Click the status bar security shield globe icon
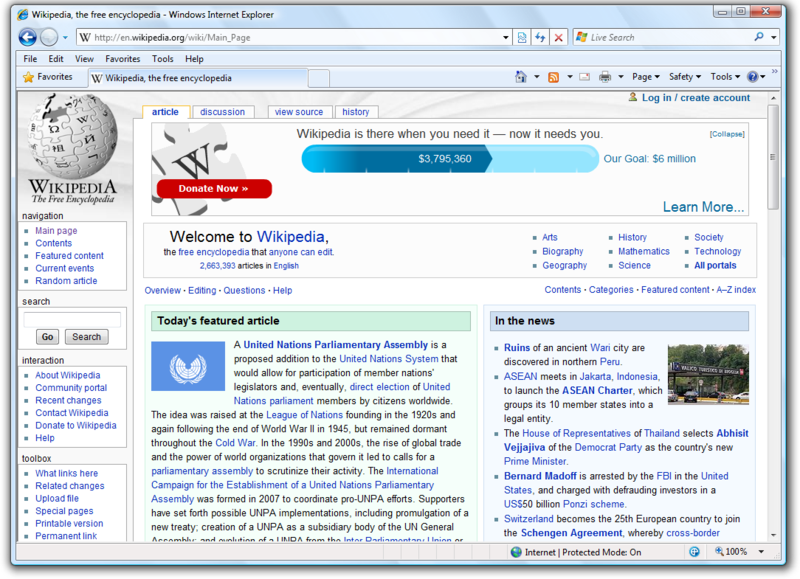This screenshot has height=579, width=800. click(694, 551)
